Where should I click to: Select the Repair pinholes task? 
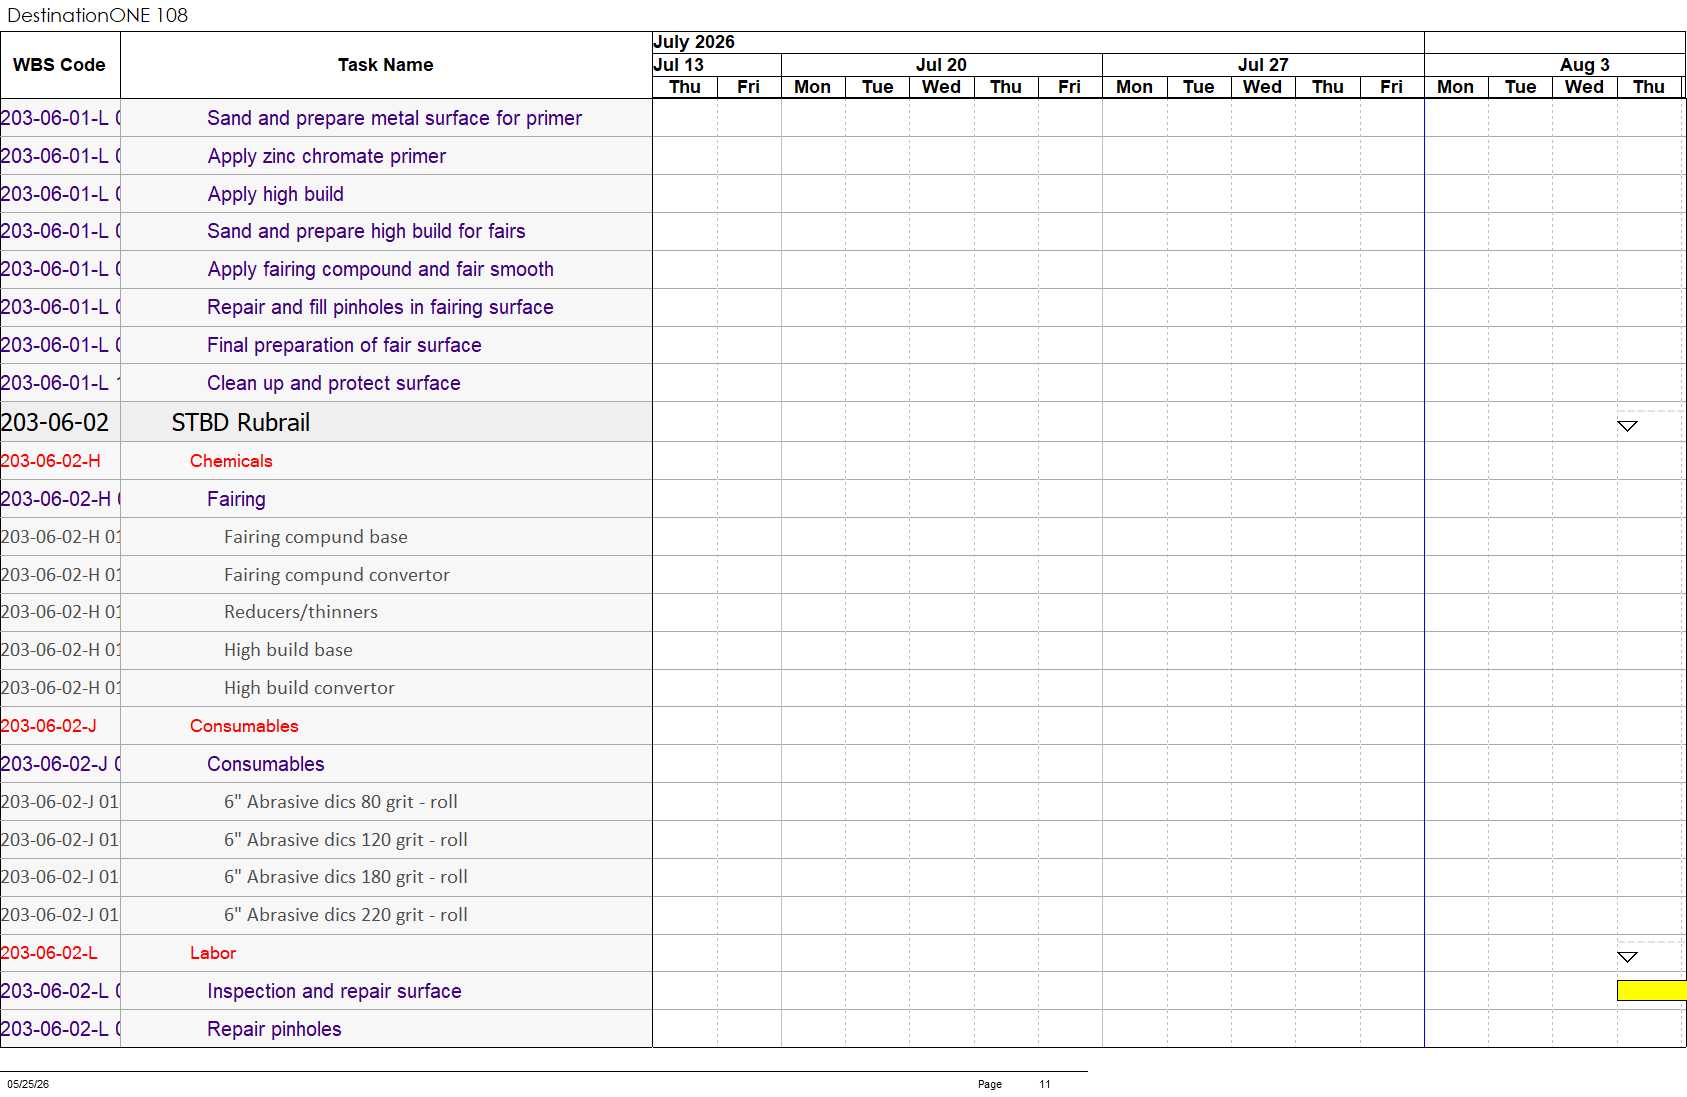point(274,1029)
